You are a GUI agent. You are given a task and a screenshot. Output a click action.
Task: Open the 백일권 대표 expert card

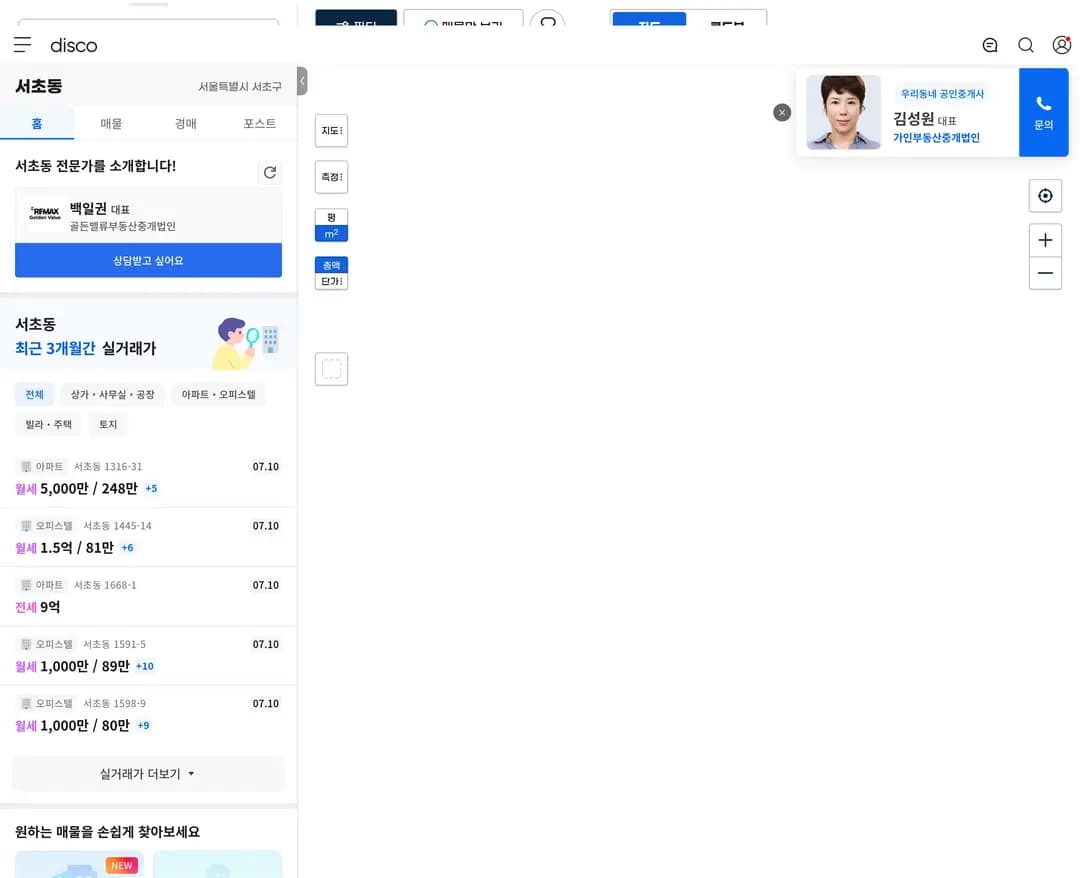pyautogui.click(x=148, y=217)
